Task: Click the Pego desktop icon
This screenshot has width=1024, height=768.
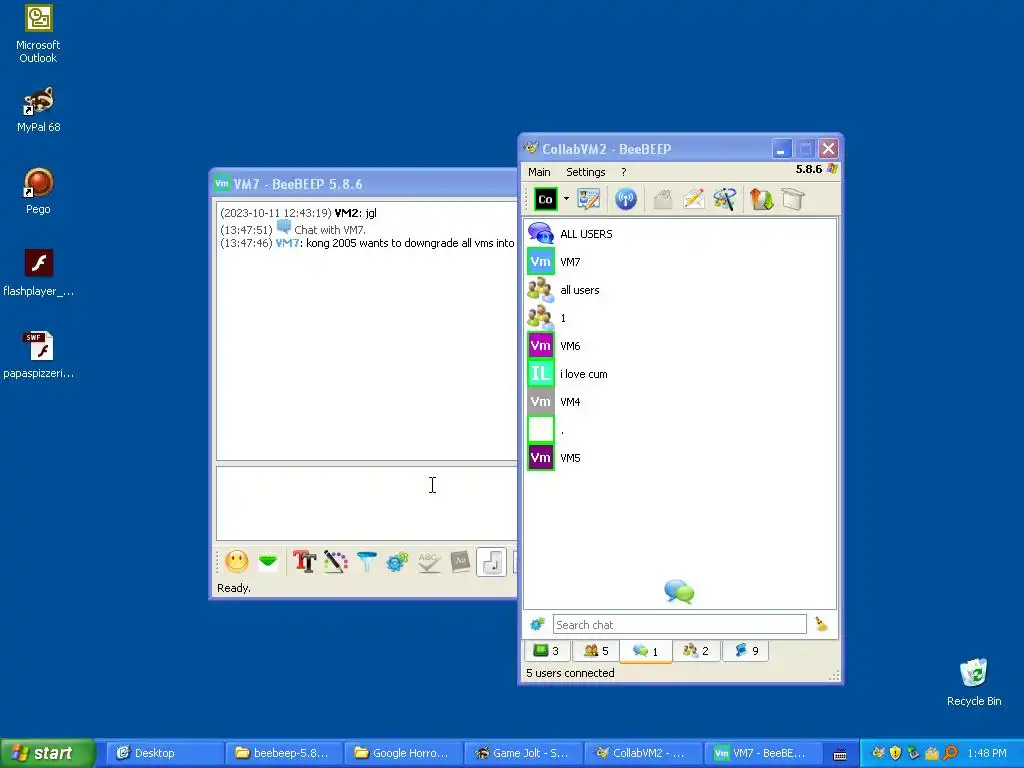Action: point(38,191)
